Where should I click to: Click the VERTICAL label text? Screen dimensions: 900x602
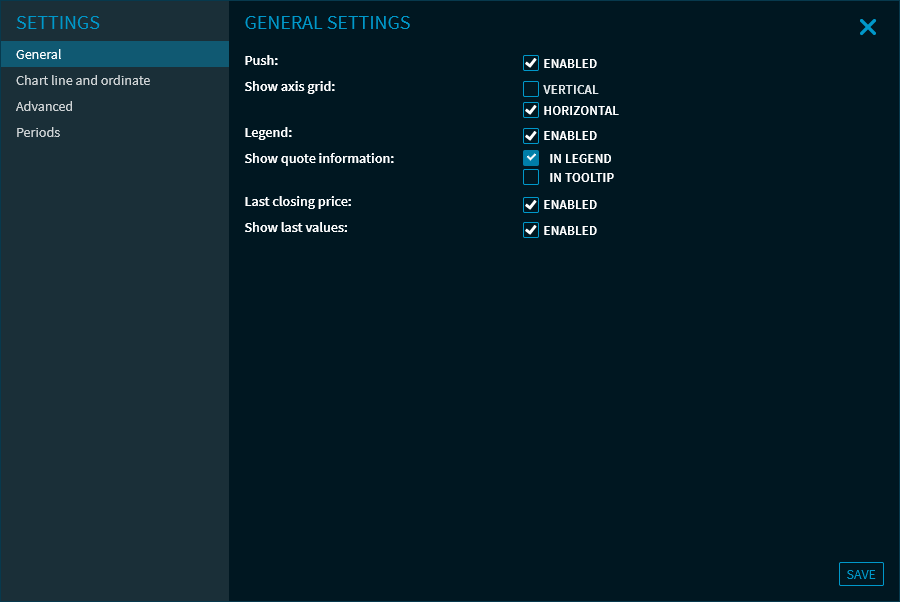571,90
